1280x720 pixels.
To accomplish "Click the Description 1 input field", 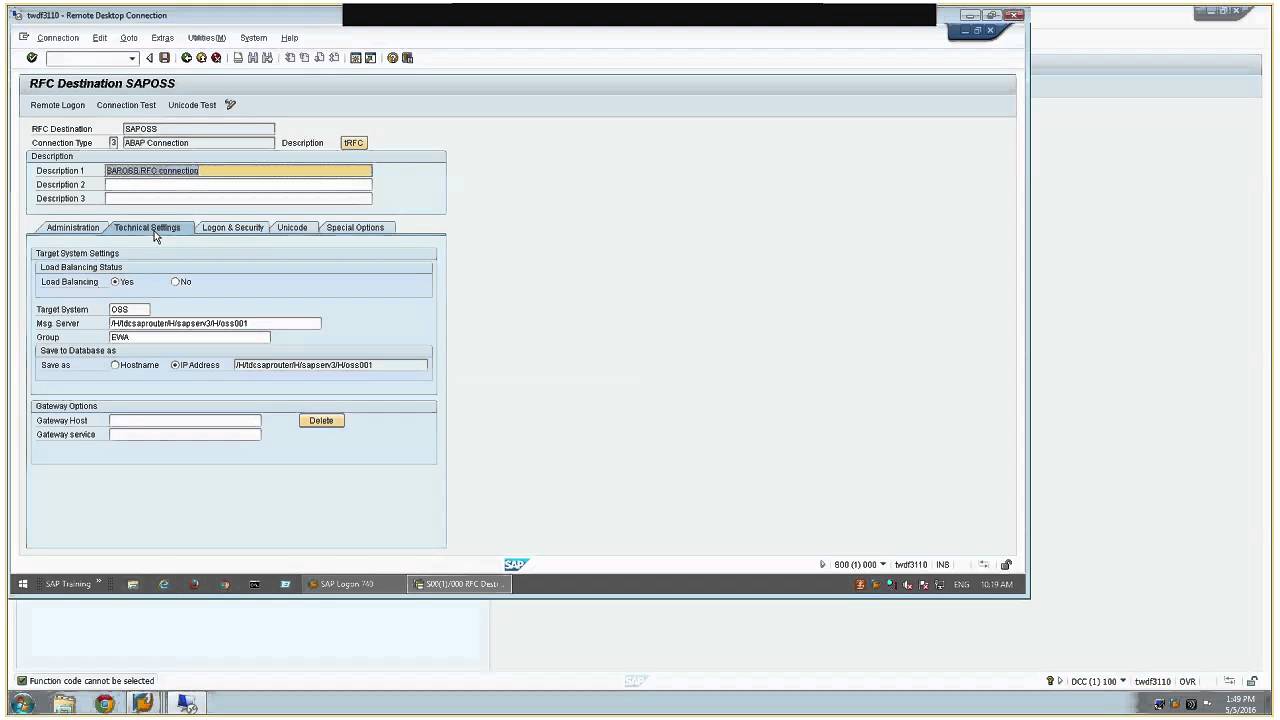I will [238, 171].
